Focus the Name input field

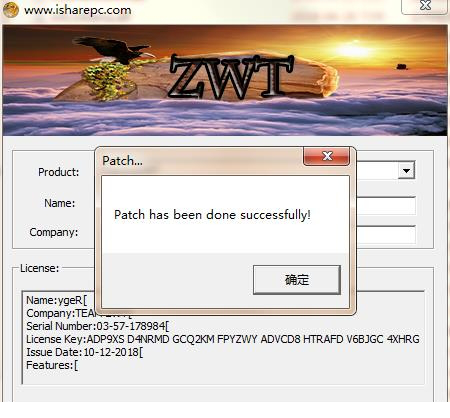(x=386, y=206)
